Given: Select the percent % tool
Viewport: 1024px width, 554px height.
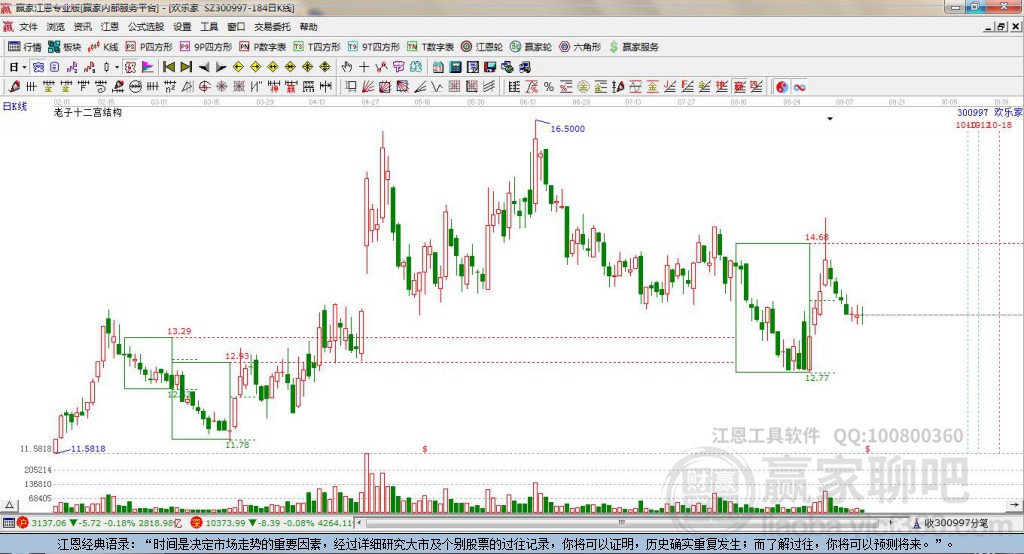Looking at the screenshot, I should tap(549, 87).
